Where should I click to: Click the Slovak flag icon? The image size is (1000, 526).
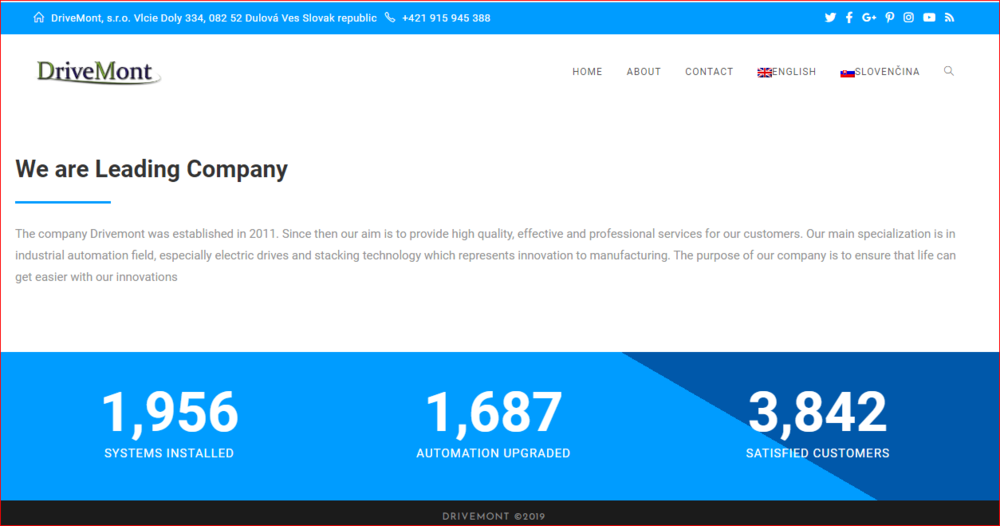847,73
